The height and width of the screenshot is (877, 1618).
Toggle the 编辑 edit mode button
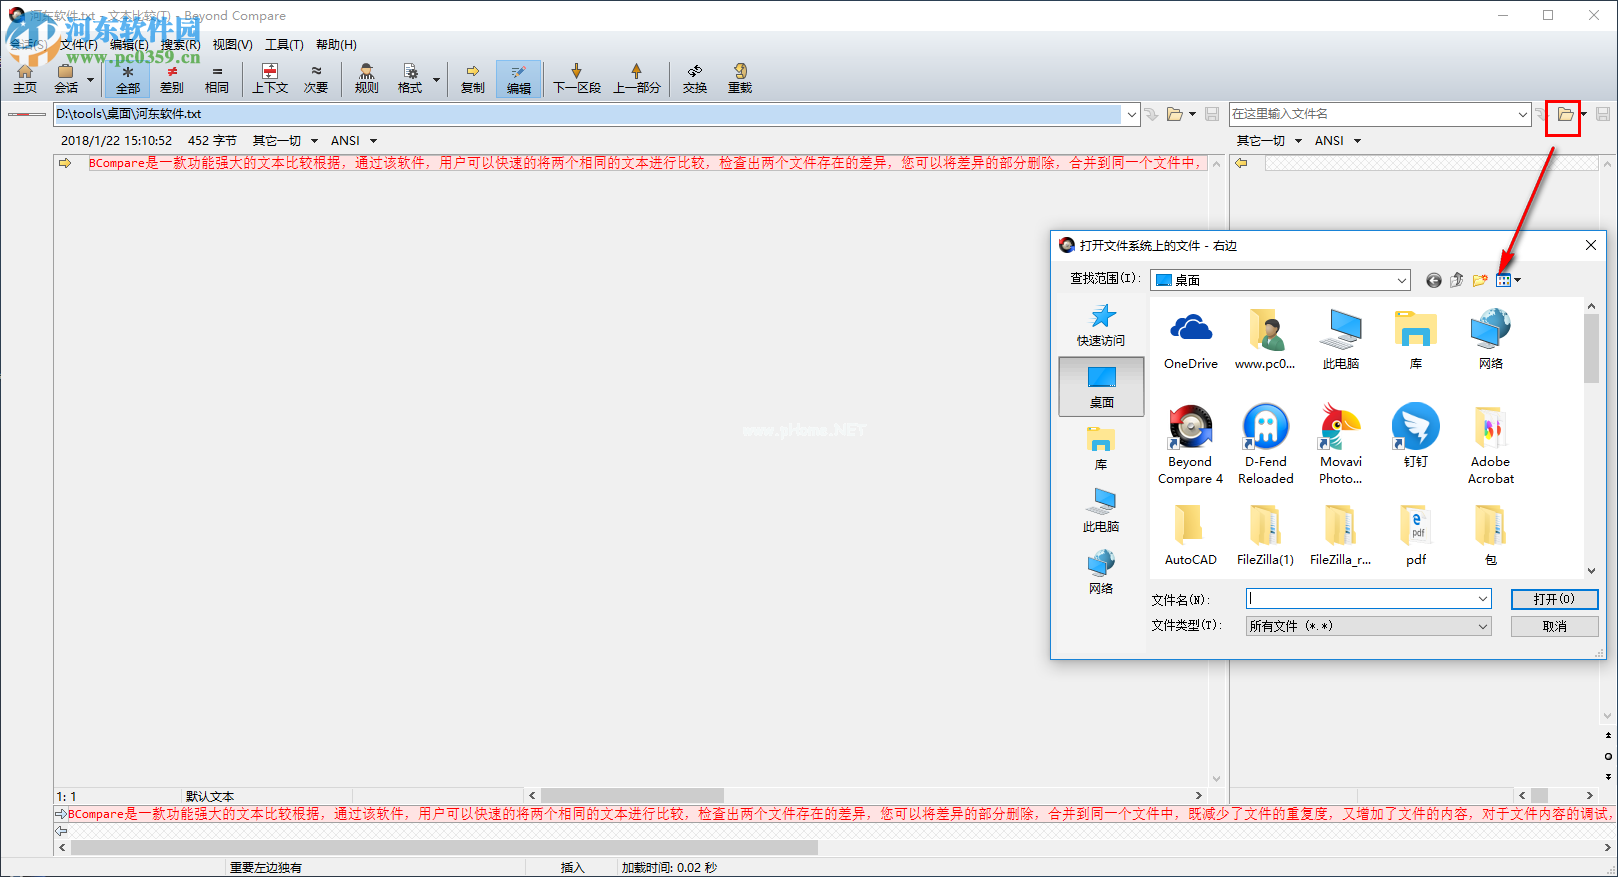(519, 79)
